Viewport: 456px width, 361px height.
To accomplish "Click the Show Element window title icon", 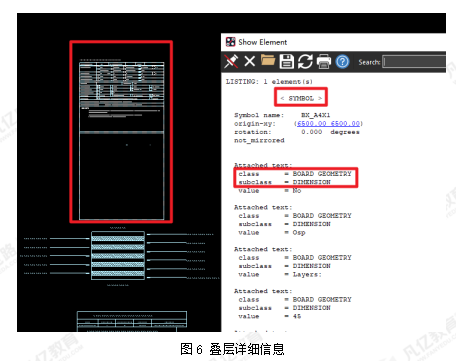I will click(x=230, y=42).
